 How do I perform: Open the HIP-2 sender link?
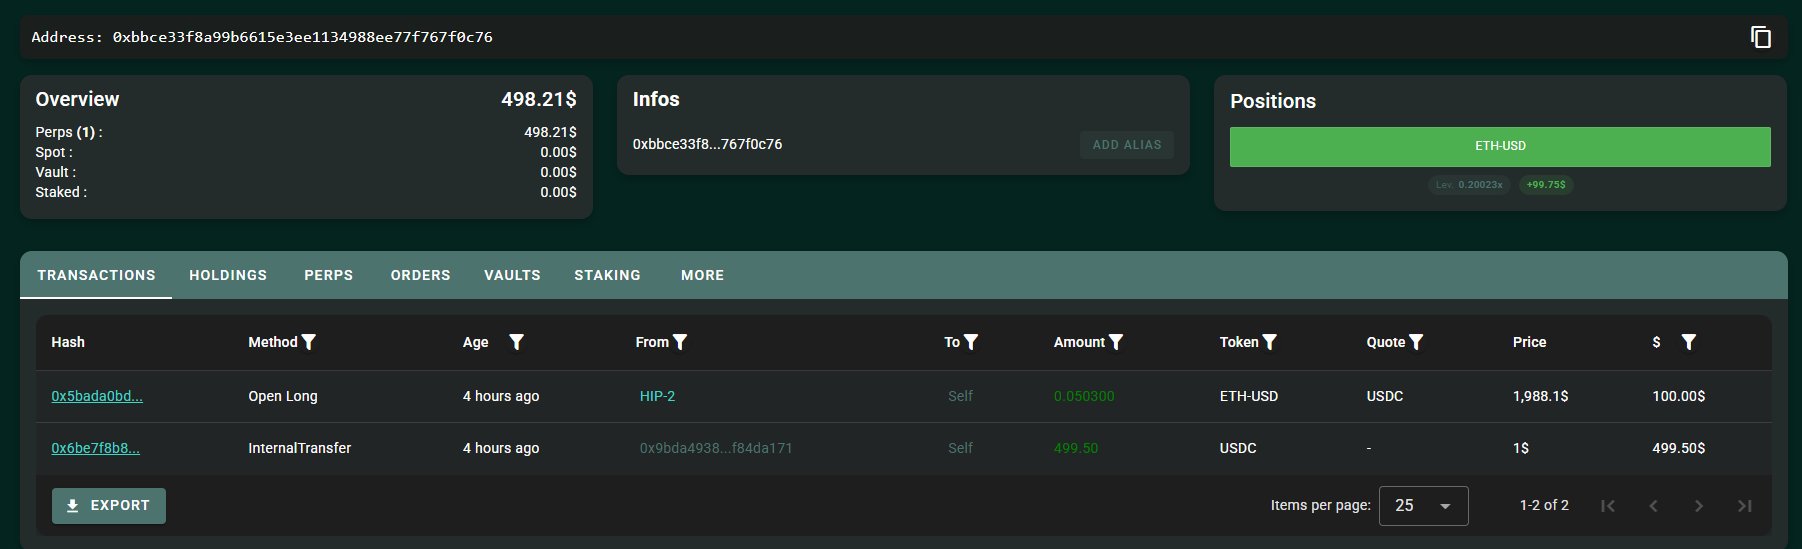657,396
